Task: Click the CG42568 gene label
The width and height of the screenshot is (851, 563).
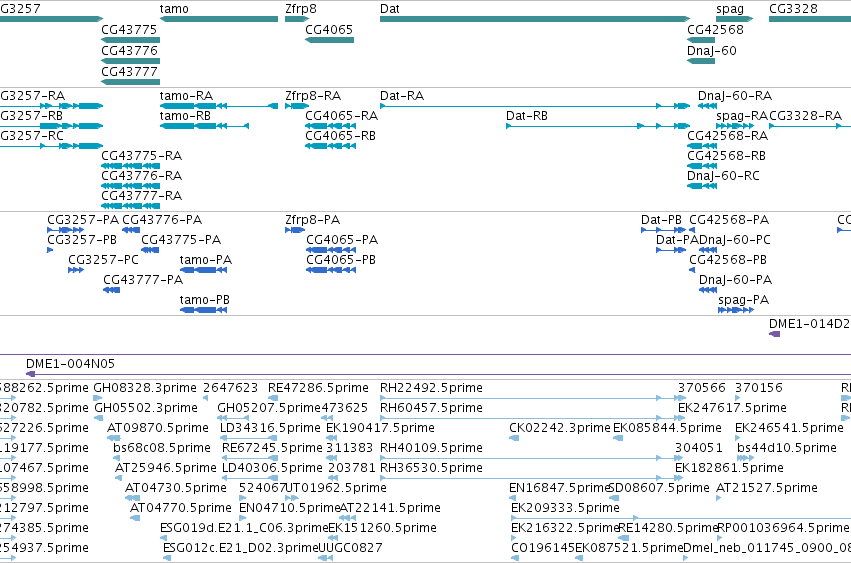Action: pos(715,30)
